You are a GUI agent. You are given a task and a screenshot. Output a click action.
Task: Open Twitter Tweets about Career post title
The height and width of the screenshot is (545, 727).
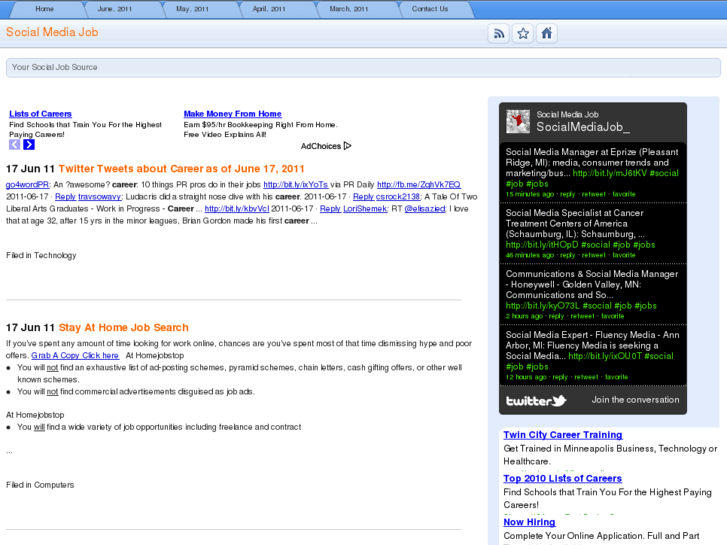181,169
